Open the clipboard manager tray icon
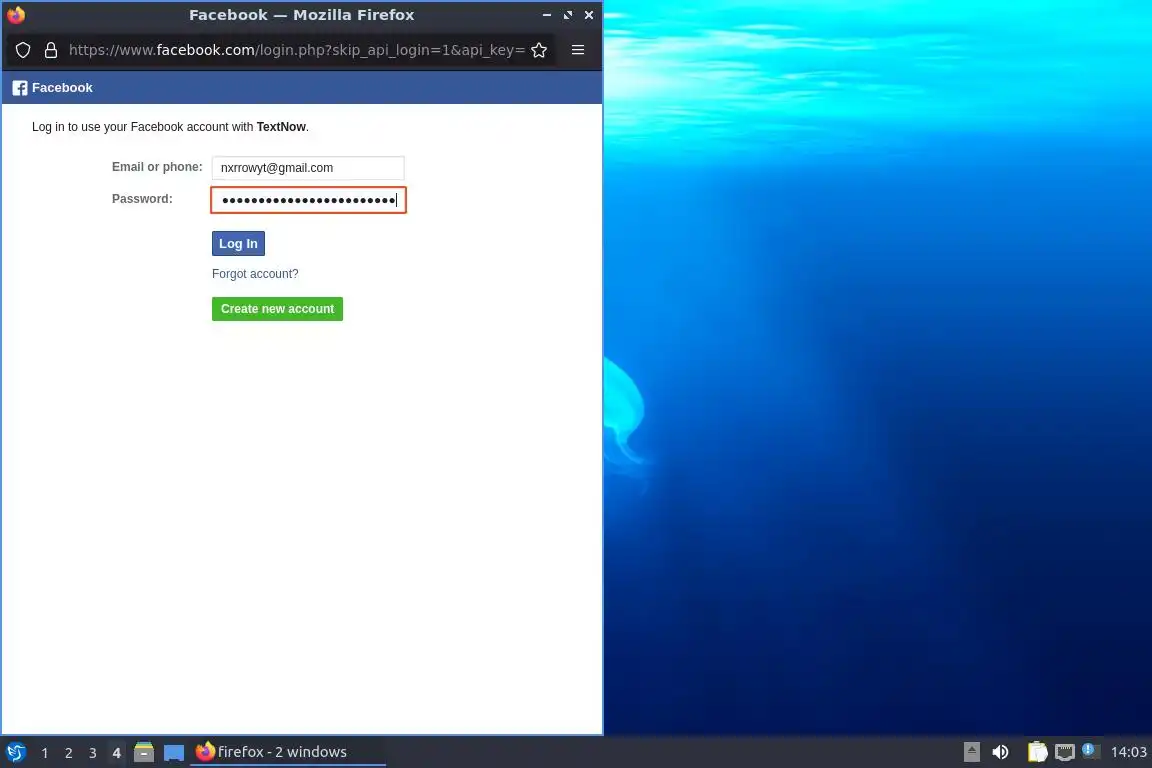Screen dimensions: 1152x768 1037,752
